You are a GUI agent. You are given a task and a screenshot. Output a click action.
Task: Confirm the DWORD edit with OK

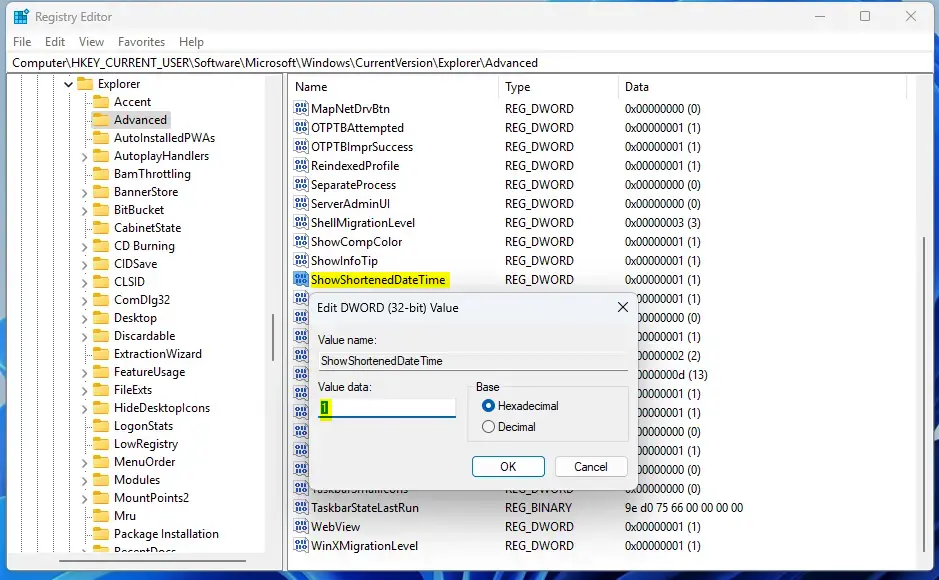[508, 467]
